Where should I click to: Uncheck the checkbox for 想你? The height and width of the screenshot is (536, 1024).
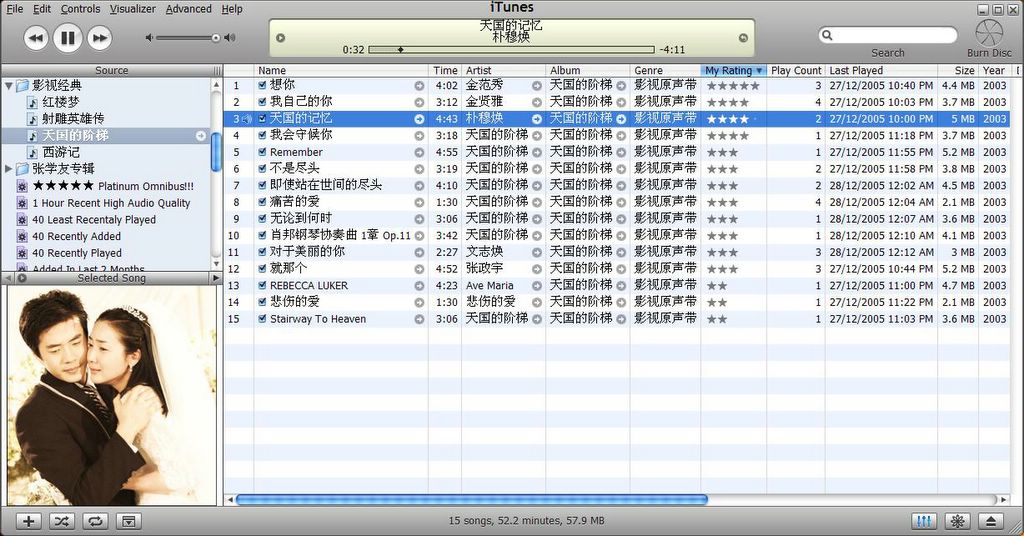(262, 86)
